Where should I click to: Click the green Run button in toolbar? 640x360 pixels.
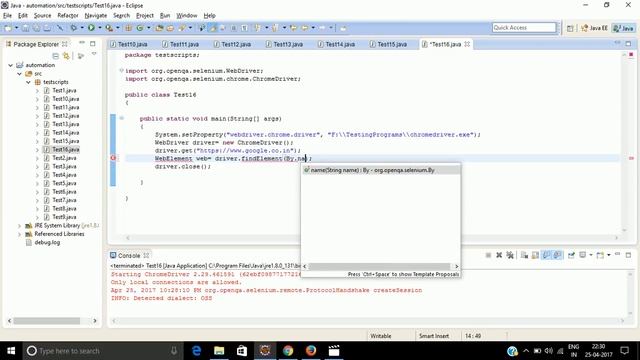pyautogui.click(x=91, y=28)
